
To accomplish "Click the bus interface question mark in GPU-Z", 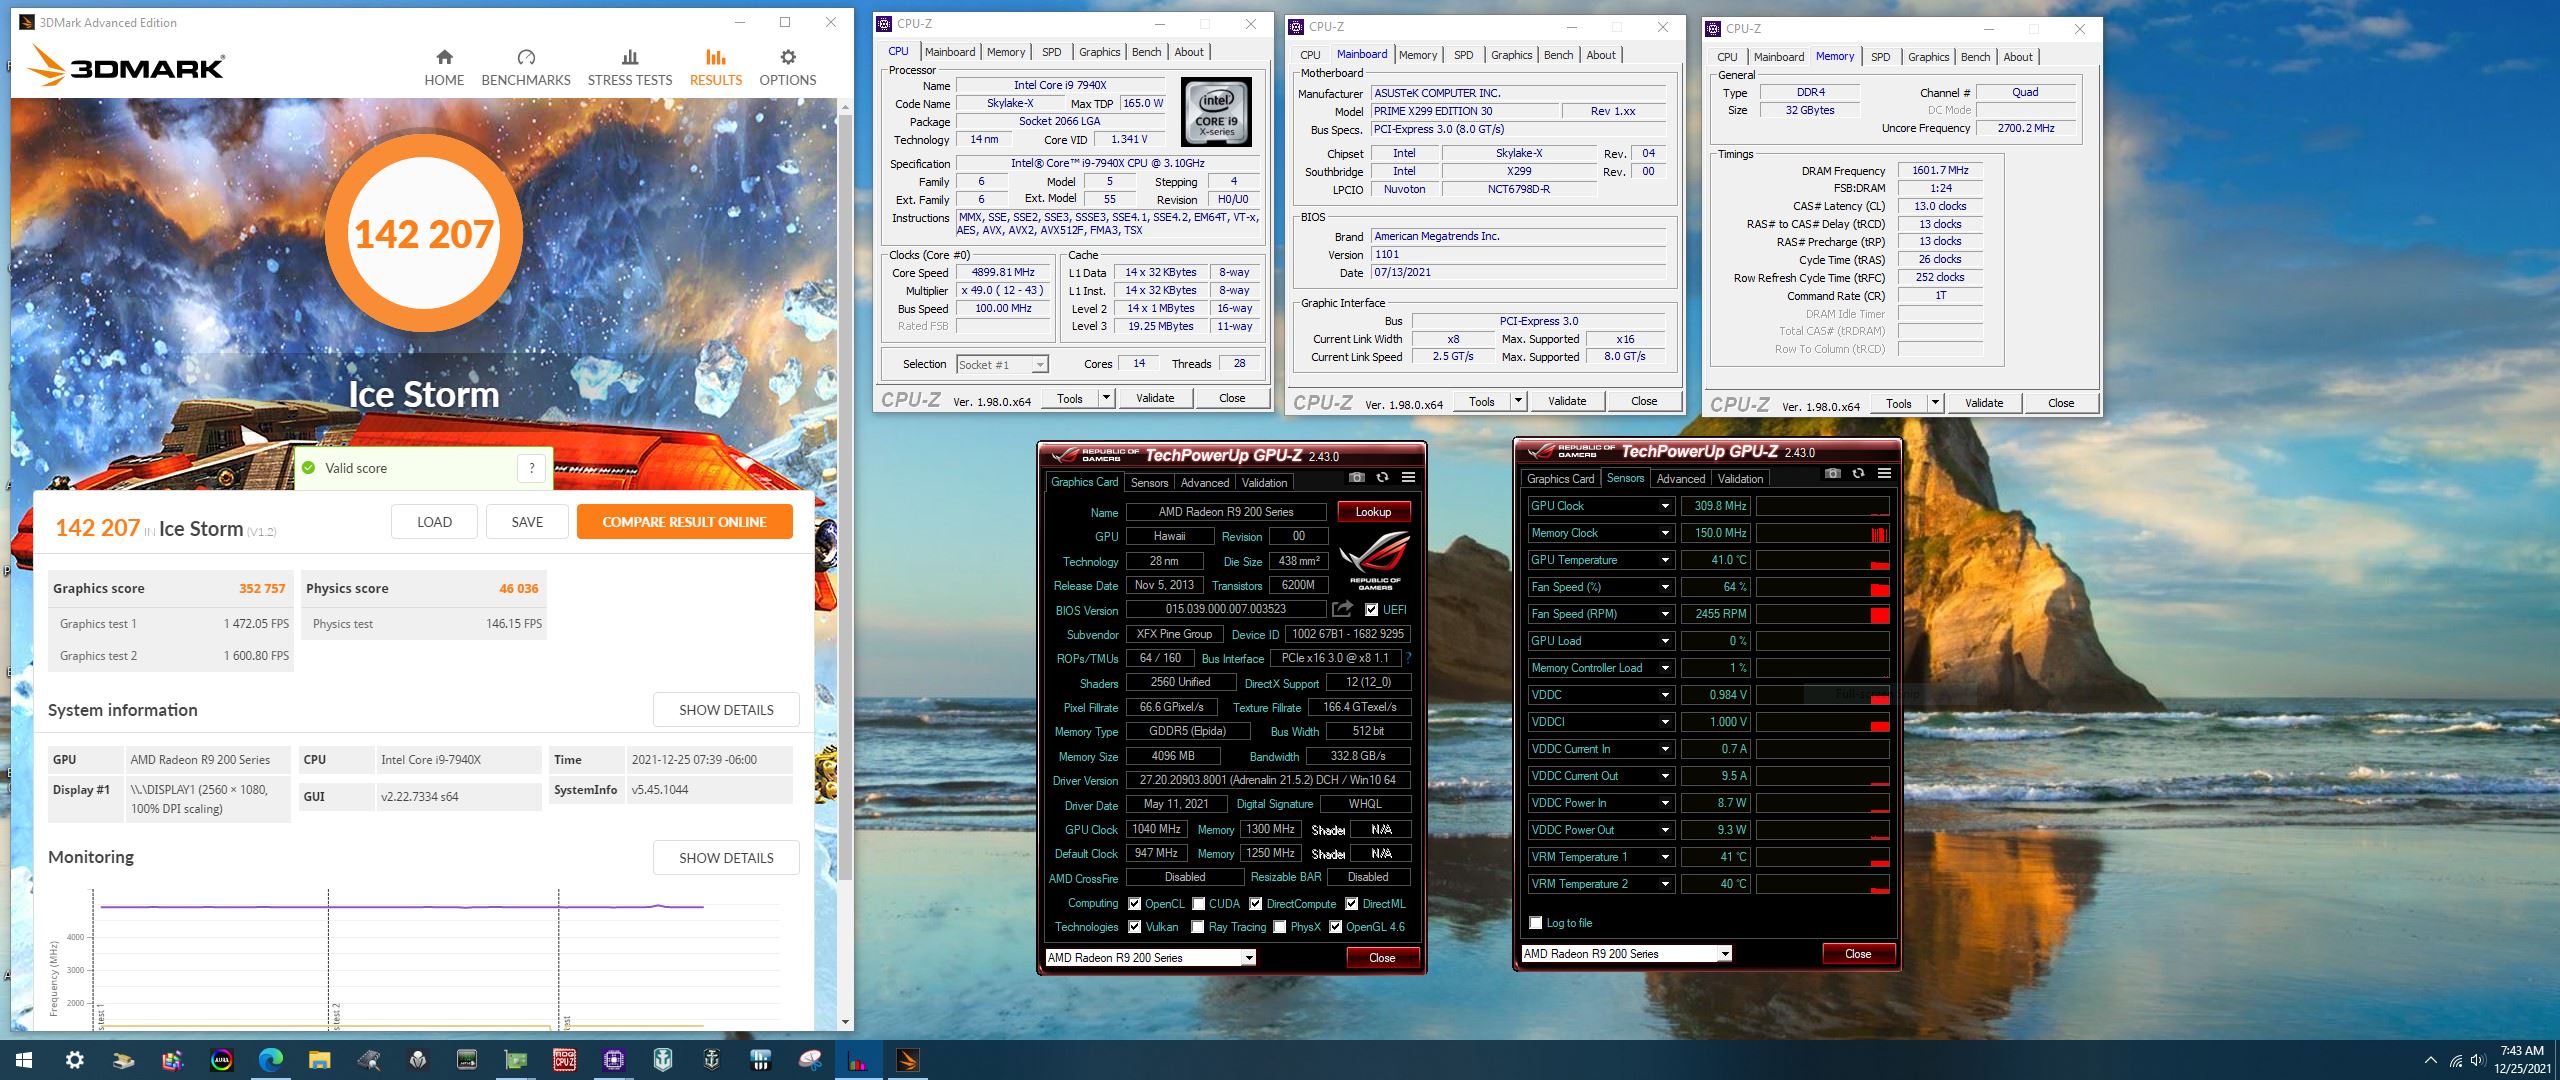I will [1409, 658].
